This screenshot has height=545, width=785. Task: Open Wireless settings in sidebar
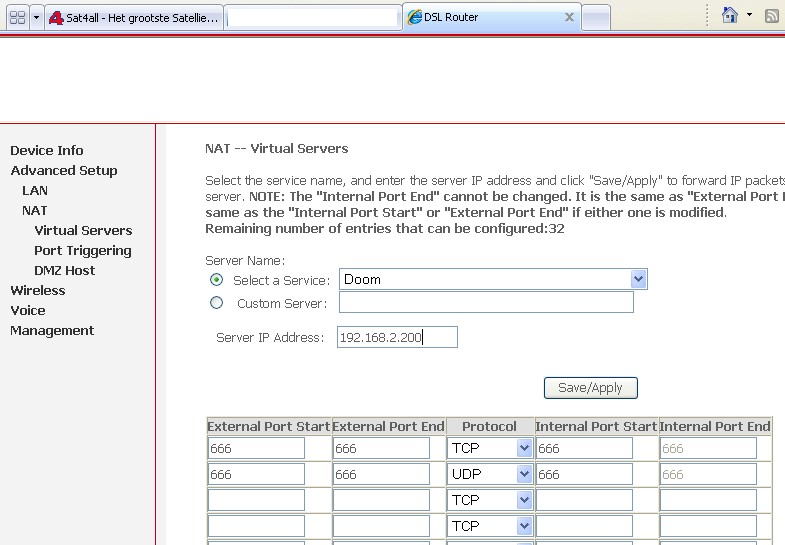38,290
